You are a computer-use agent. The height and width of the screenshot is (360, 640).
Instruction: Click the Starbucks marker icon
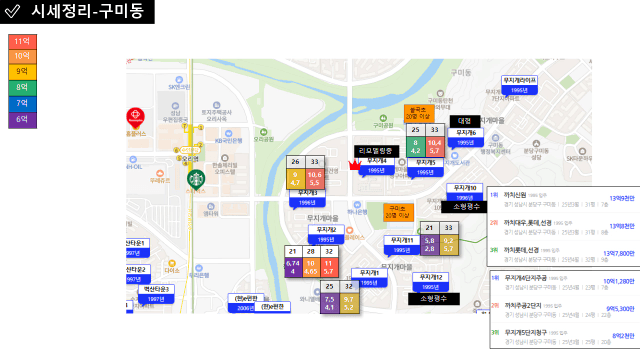(196, 179)
